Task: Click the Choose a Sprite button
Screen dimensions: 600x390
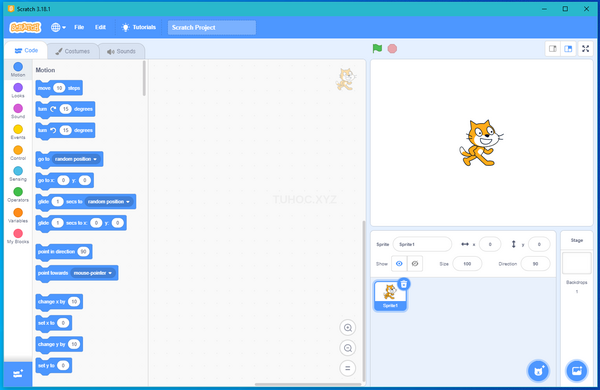Action: (538, 371)
